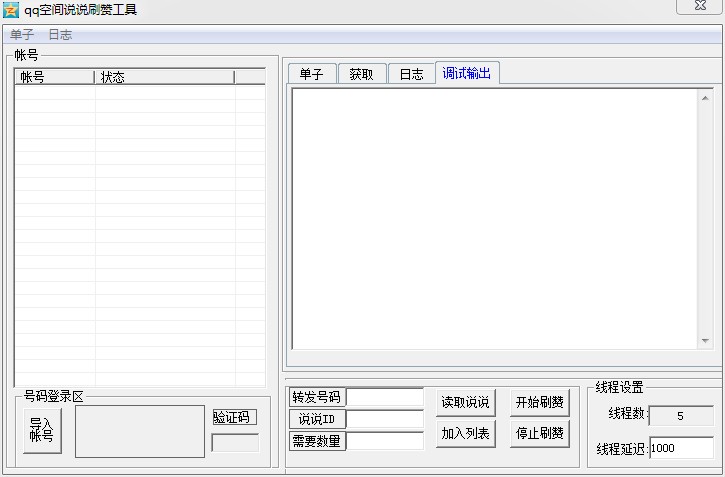Viewport: 725px width, 477px height.
Task: Focus the 转发号码 input field
Action: point(385,397)
